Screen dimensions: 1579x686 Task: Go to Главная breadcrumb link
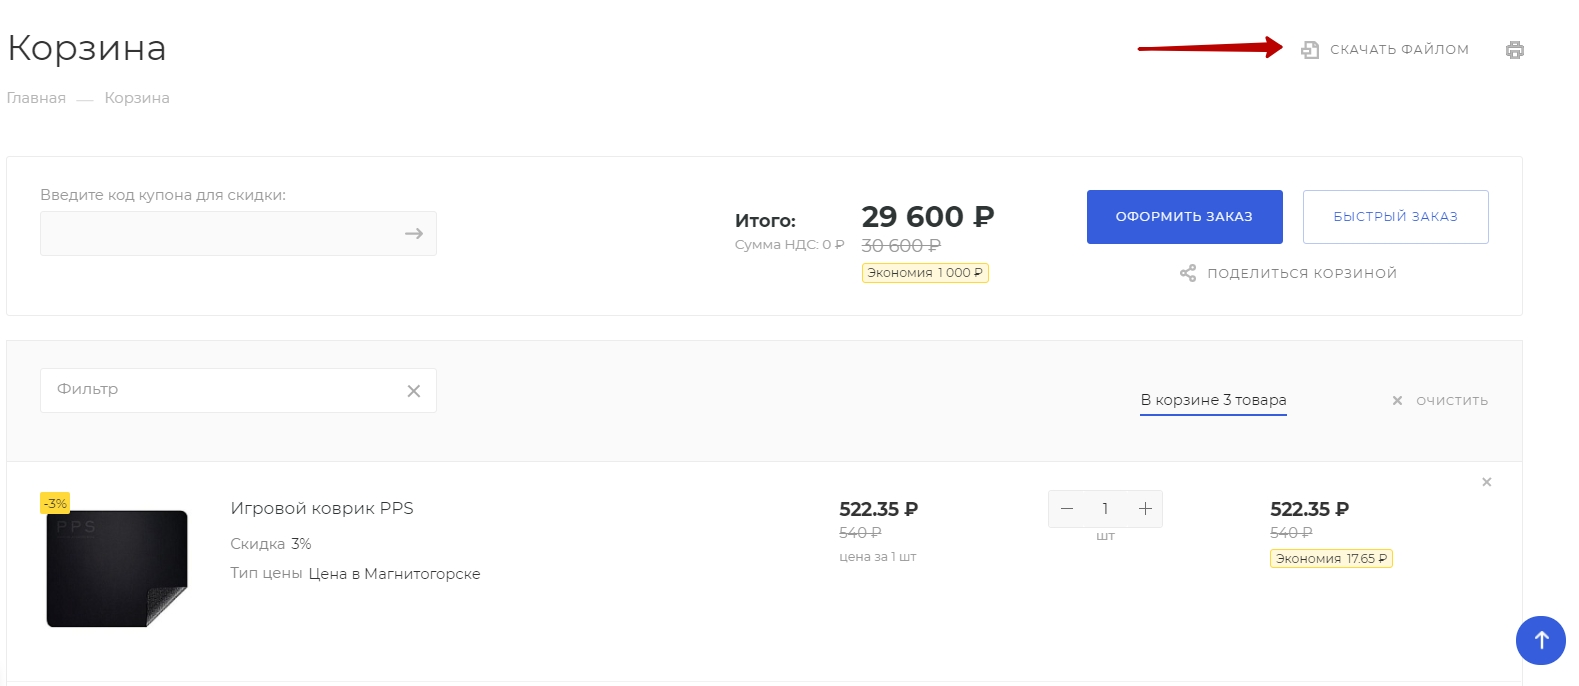(36, 98)
